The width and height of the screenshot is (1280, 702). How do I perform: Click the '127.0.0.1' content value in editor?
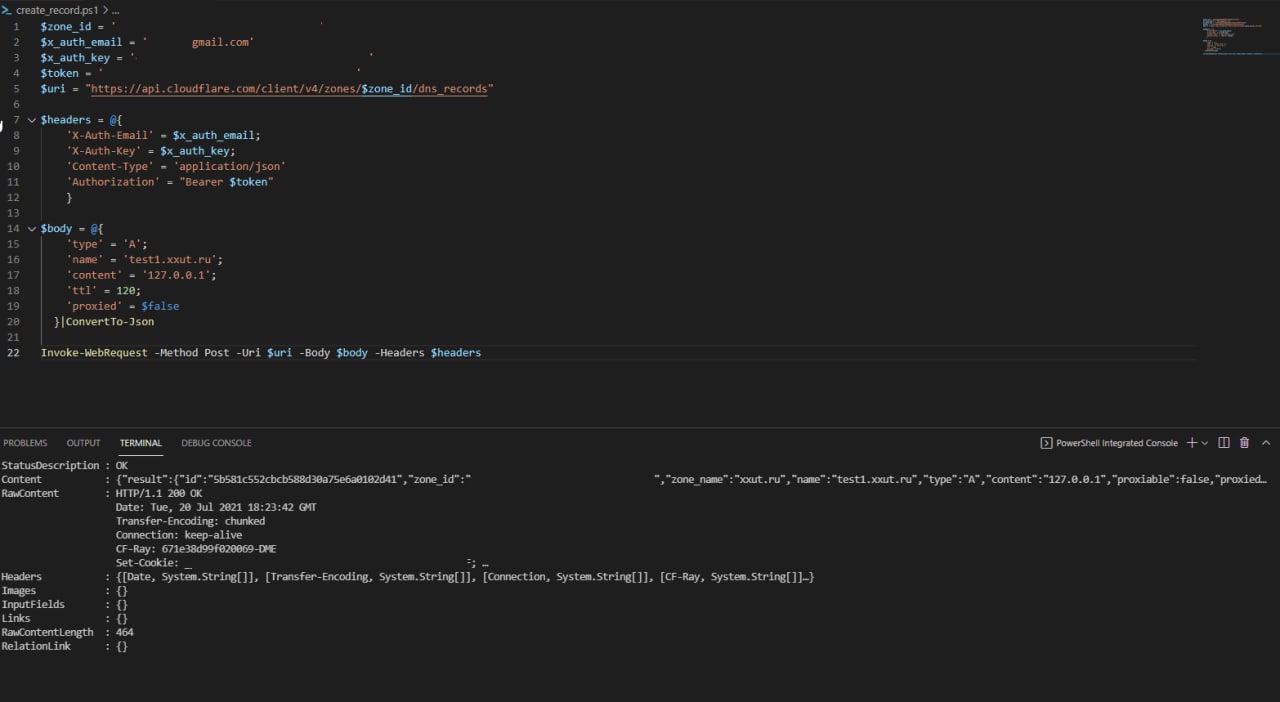[x=174, y=275]
